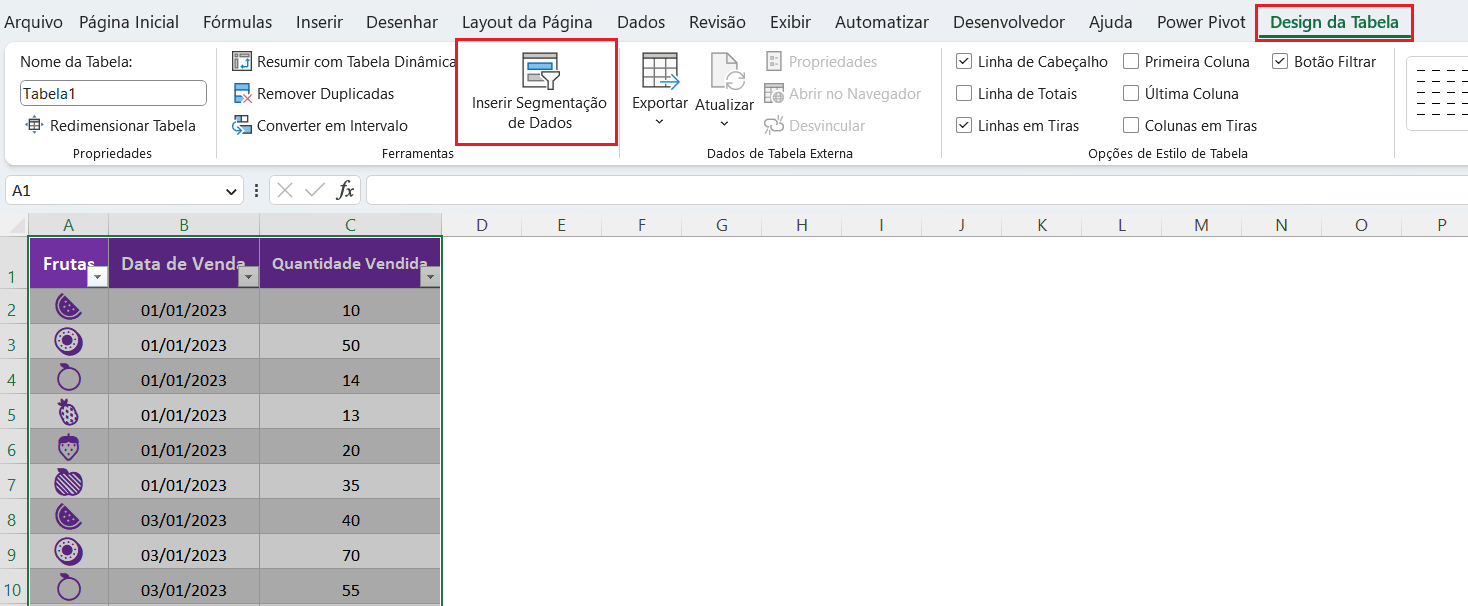This screenshot has height=606, width=1468.
Task: Open the Frutas column filter dropdown
Action: (97, 278)
